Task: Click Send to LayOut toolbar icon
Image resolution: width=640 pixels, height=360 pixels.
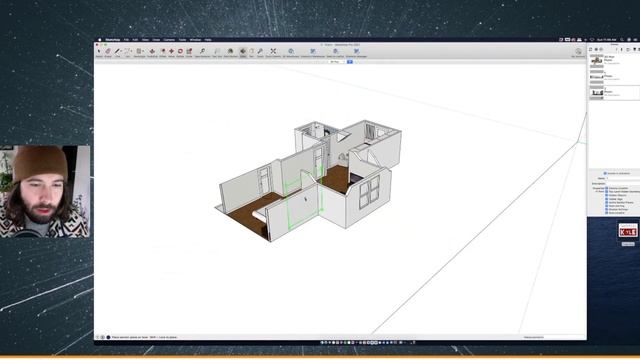Action: pyautogui.click(x=335, y=51)
